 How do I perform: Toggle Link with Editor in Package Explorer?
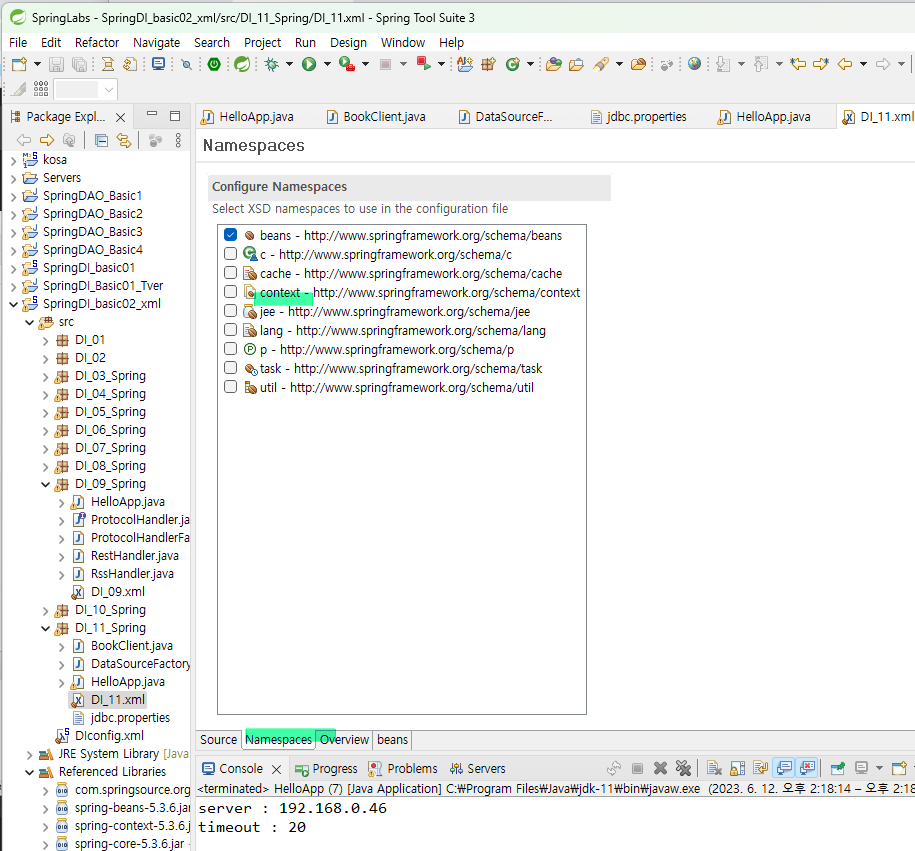pyautogui.click(x=124, y=140)
